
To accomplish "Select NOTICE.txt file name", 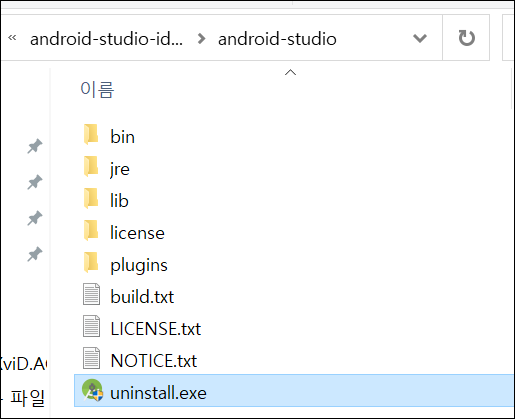I will 154,361.
